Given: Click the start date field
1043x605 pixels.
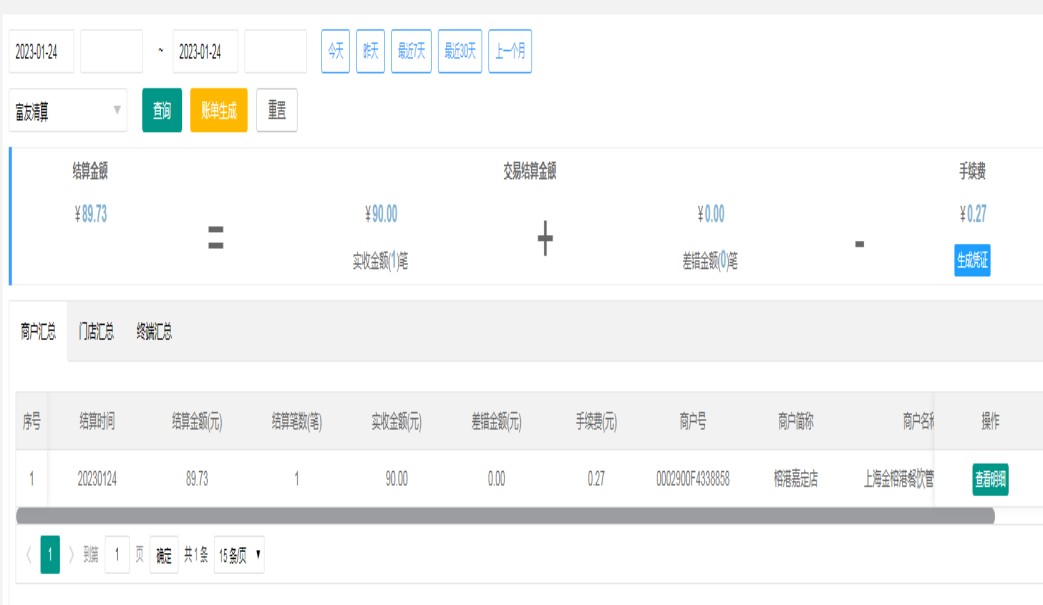Looking at the screenshot, I should pos(41,52).
